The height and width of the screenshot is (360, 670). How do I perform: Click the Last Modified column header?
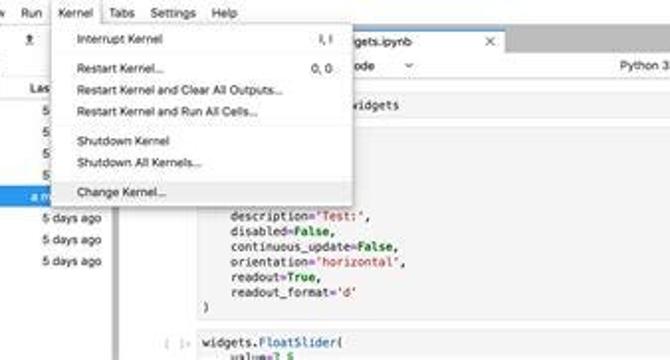click(x=39, y=88)
